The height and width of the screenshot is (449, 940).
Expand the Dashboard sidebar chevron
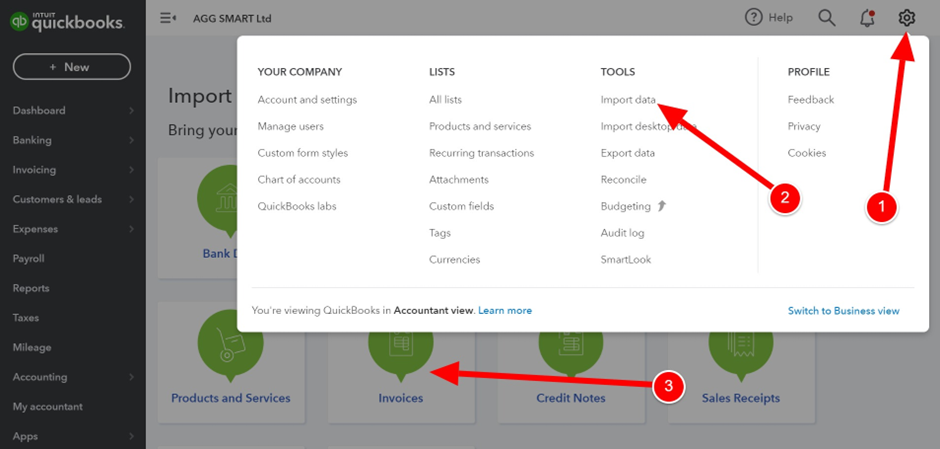tap(131, 111)
